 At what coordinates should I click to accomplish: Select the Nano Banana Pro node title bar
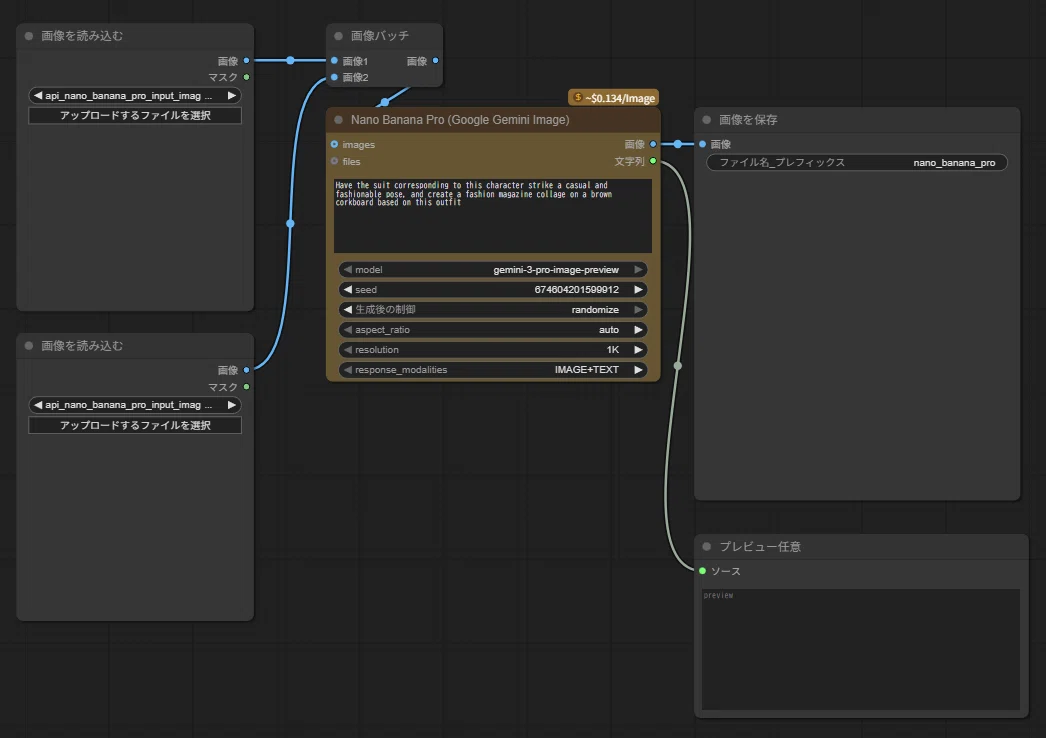pyautogui.click(x=493, y=120)
